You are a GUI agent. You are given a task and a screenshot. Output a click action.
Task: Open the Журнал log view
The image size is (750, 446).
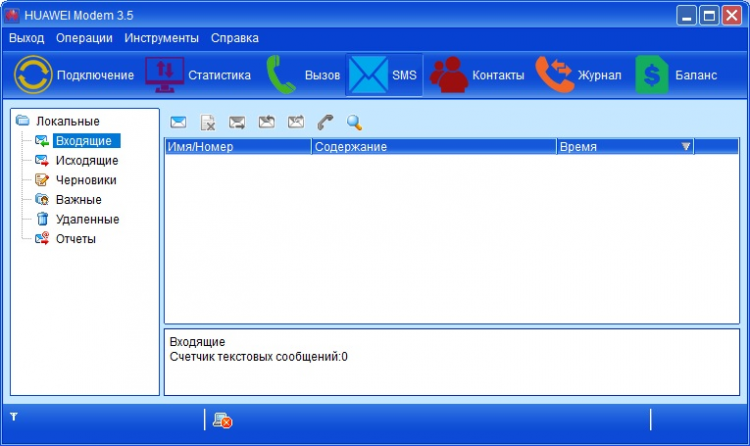579,75
